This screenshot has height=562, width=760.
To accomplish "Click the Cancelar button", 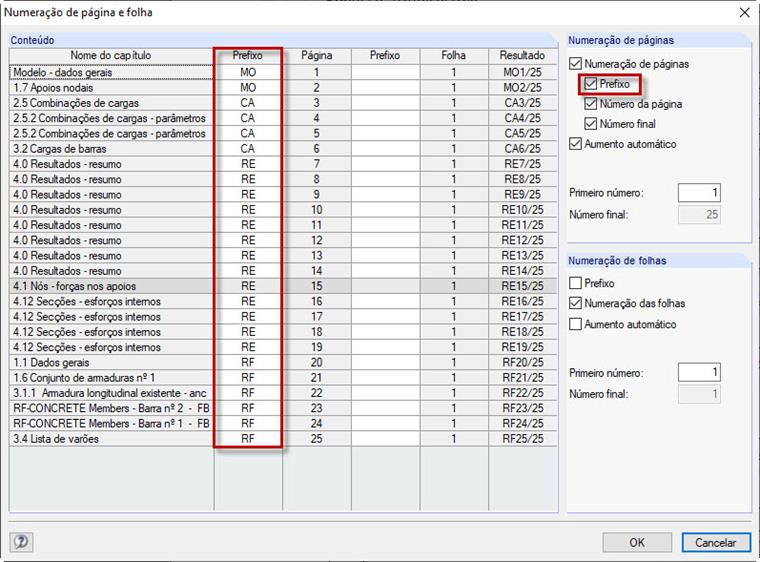I will click(x=716, y=542).
